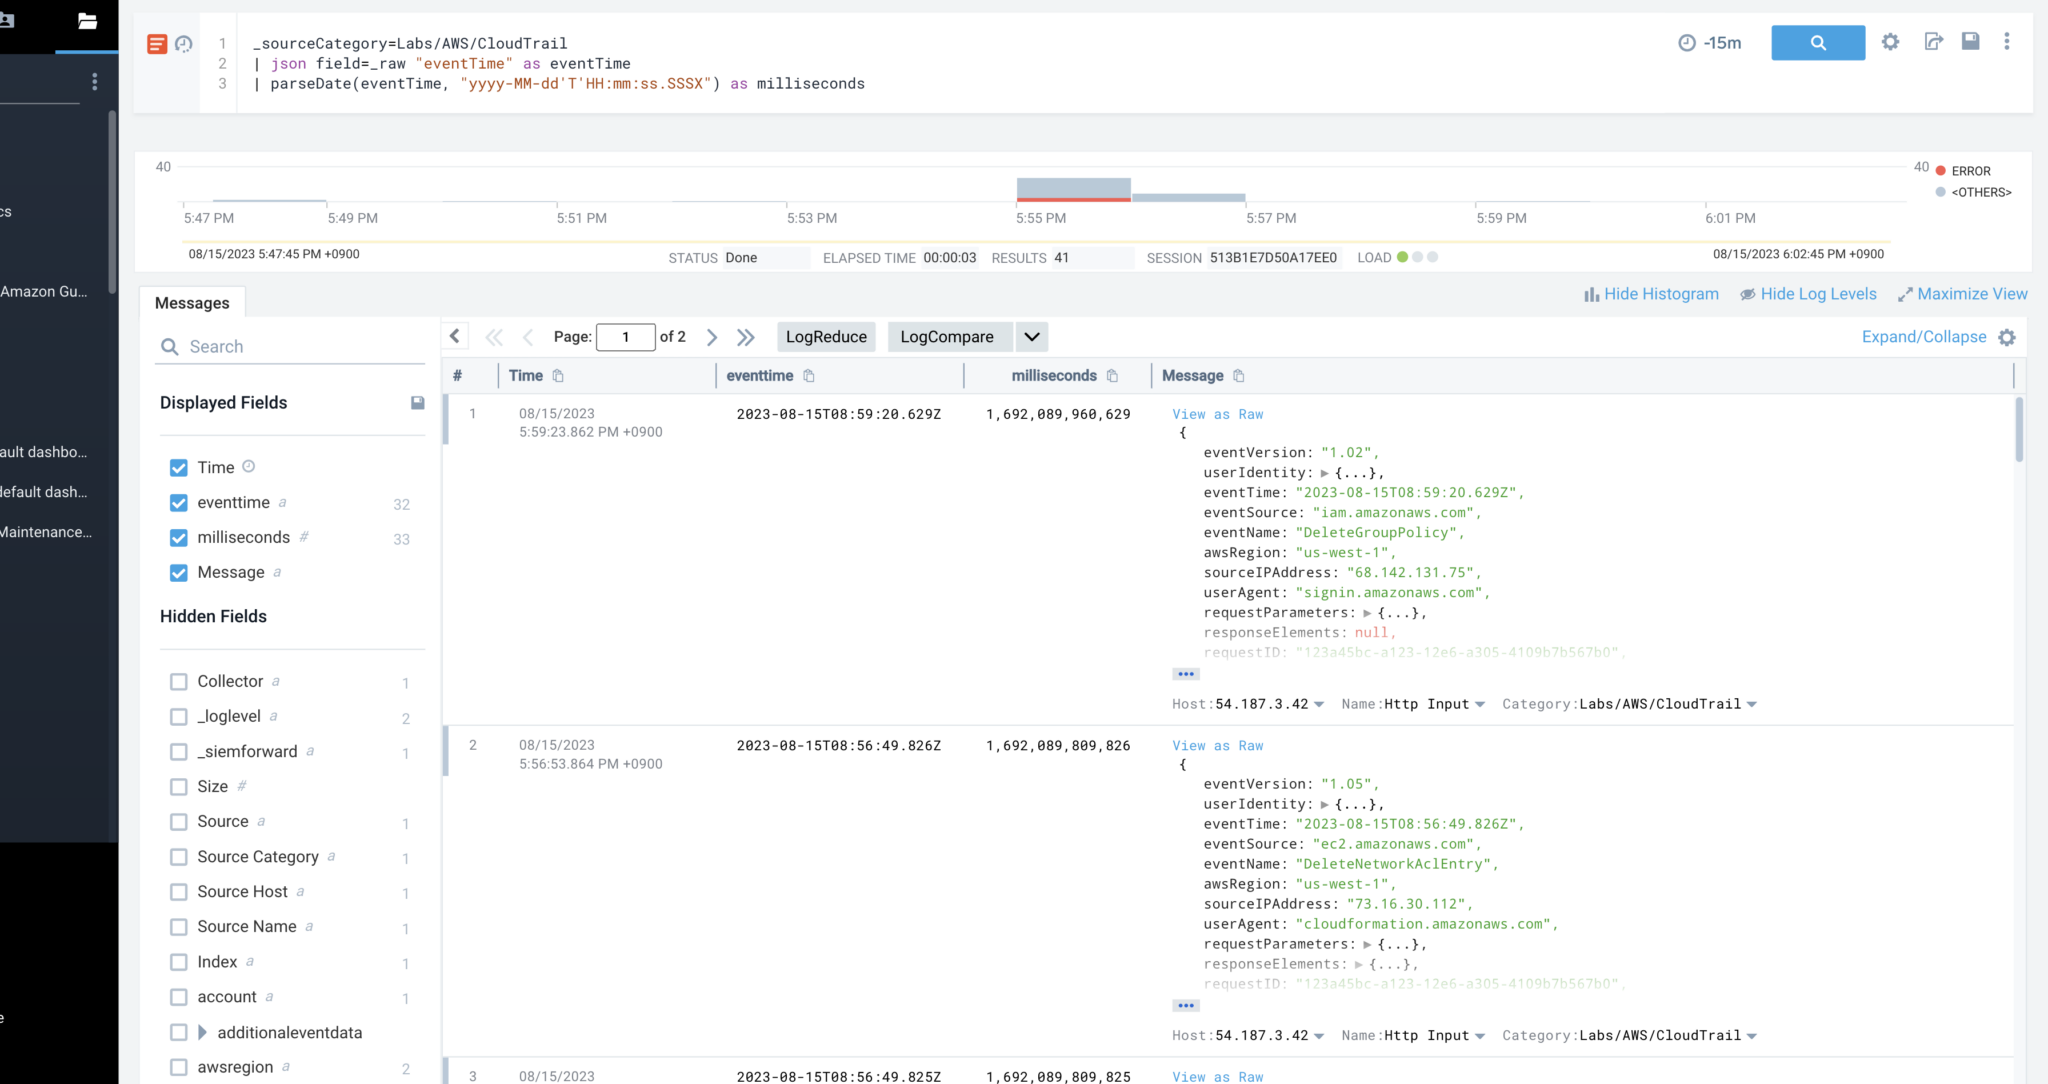Screen dimensions: 2048x1084
Task: Uncheck the milliseconds displayed field
Action: [178, 538]
